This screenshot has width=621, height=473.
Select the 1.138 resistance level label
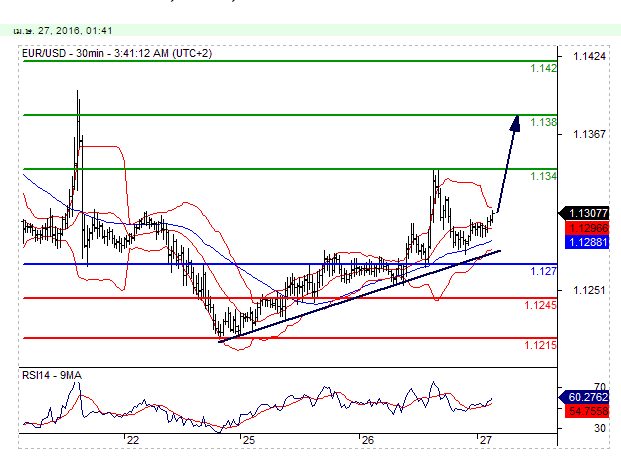point(543,122)
